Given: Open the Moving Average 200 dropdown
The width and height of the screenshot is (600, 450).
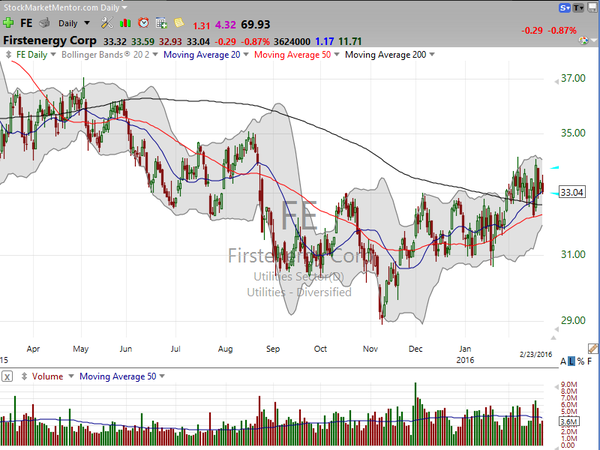Looking at the screenshot, I should tap(432, 55).
